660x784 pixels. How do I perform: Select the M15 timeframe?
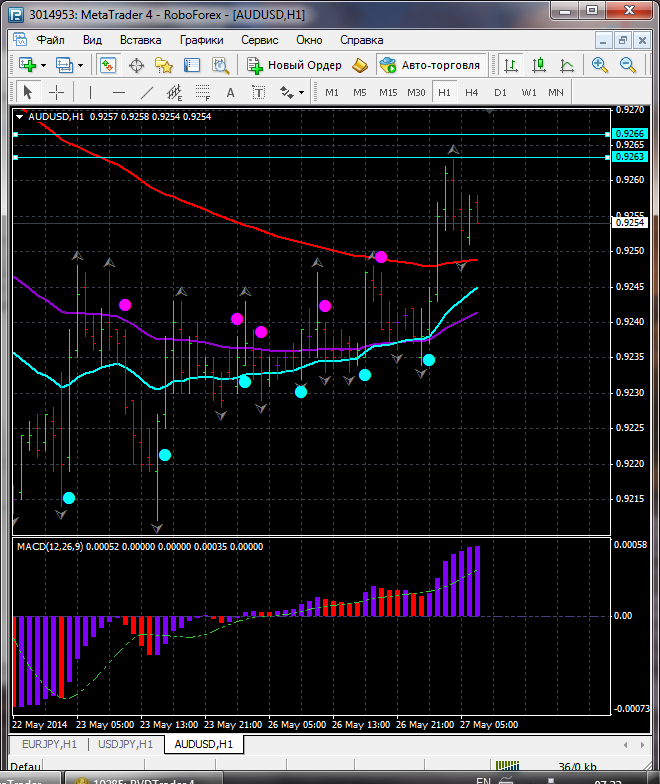[x=388, y=92]
